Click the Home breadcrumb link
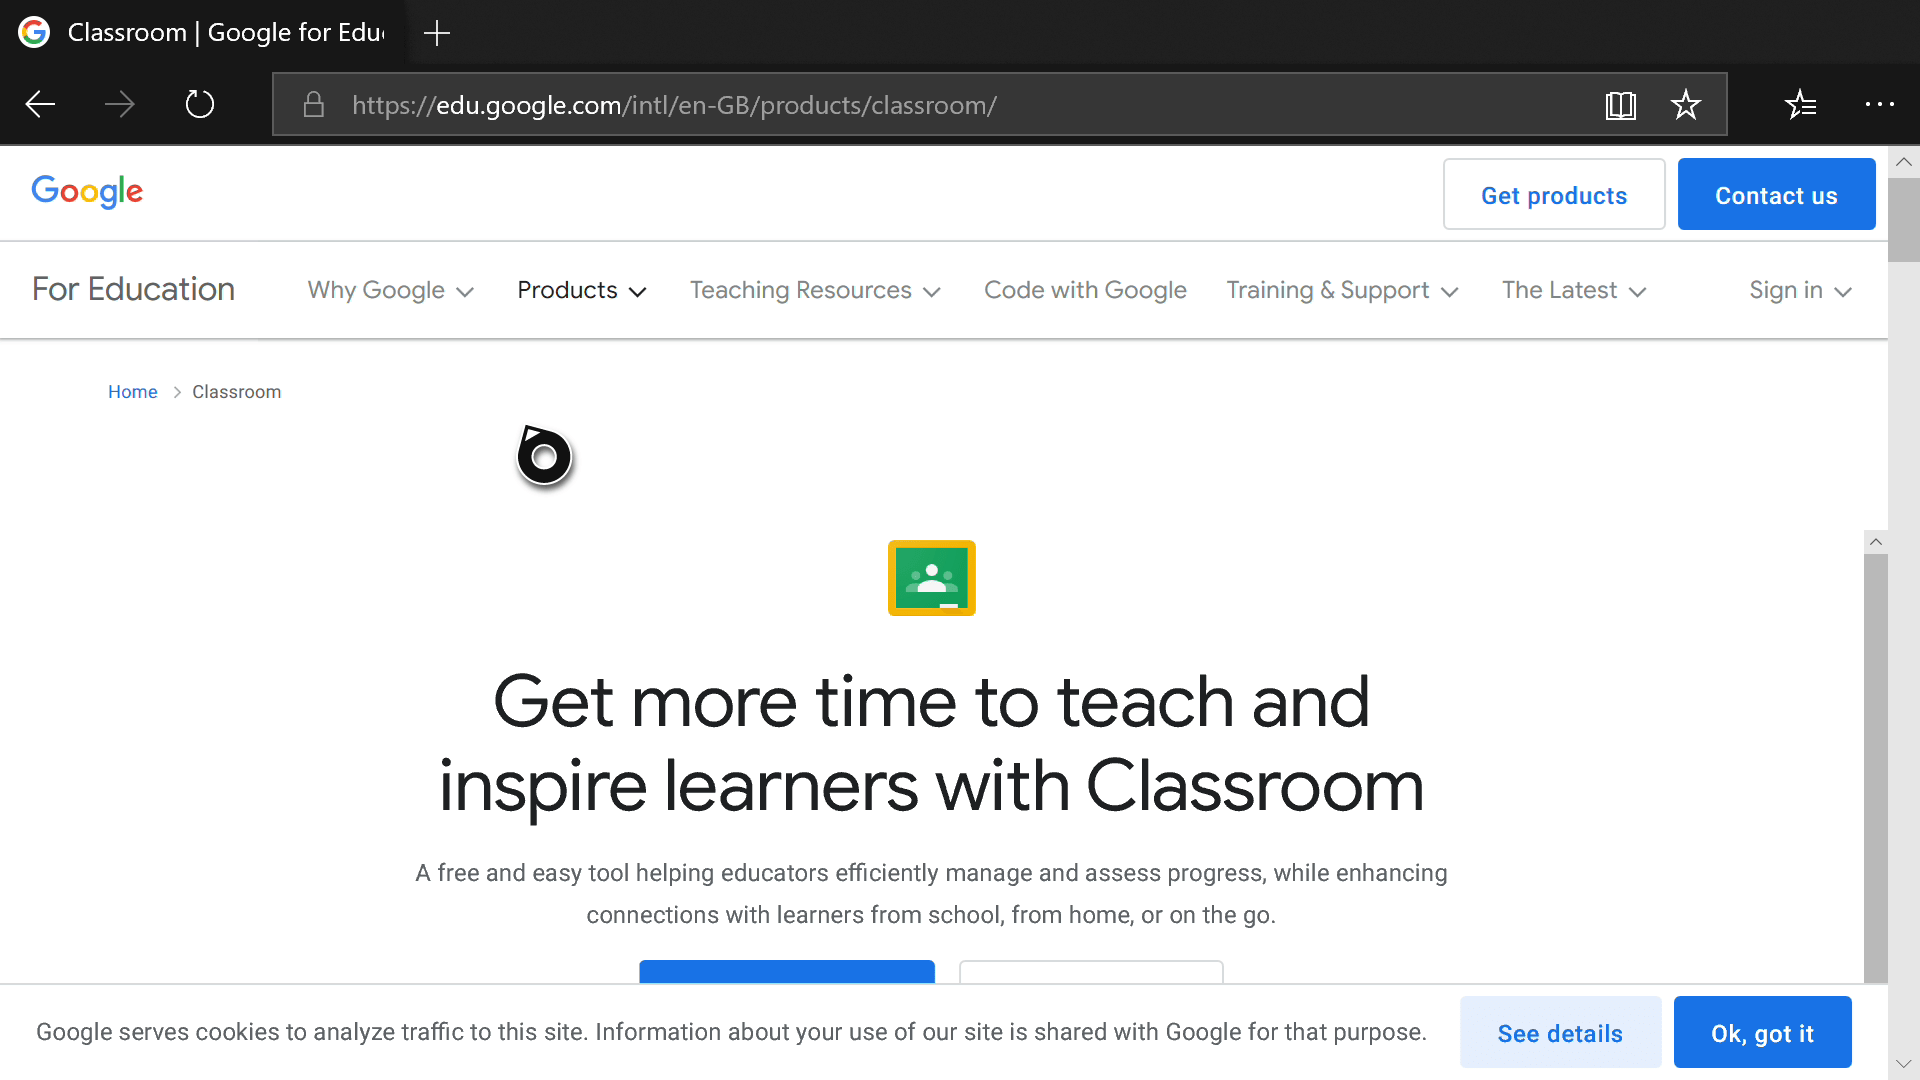The width and height of the screenshot is (1920, 1080). [x=132, y=392]
